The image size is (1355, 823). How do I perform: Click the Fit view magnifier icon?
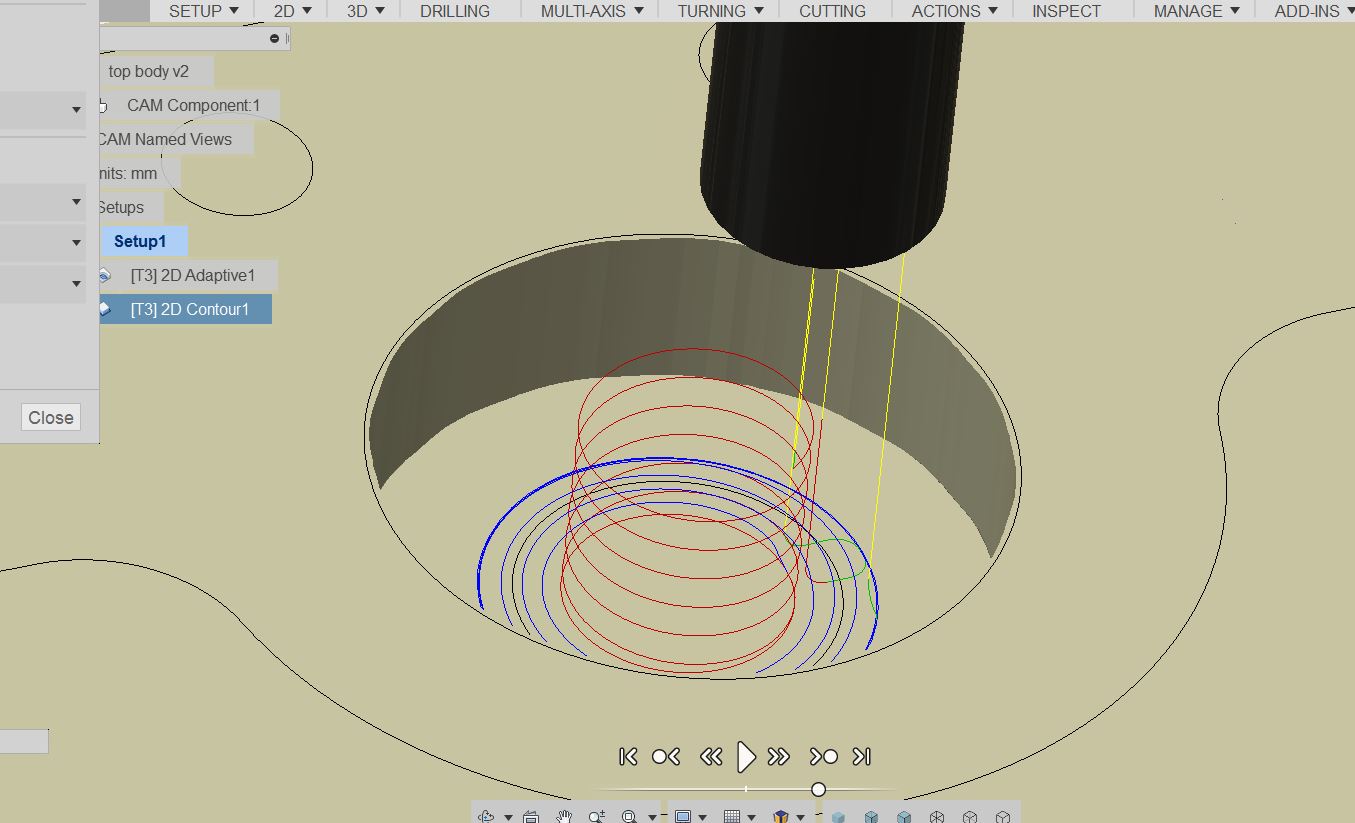pyautogui.click(x=628, y=814)
